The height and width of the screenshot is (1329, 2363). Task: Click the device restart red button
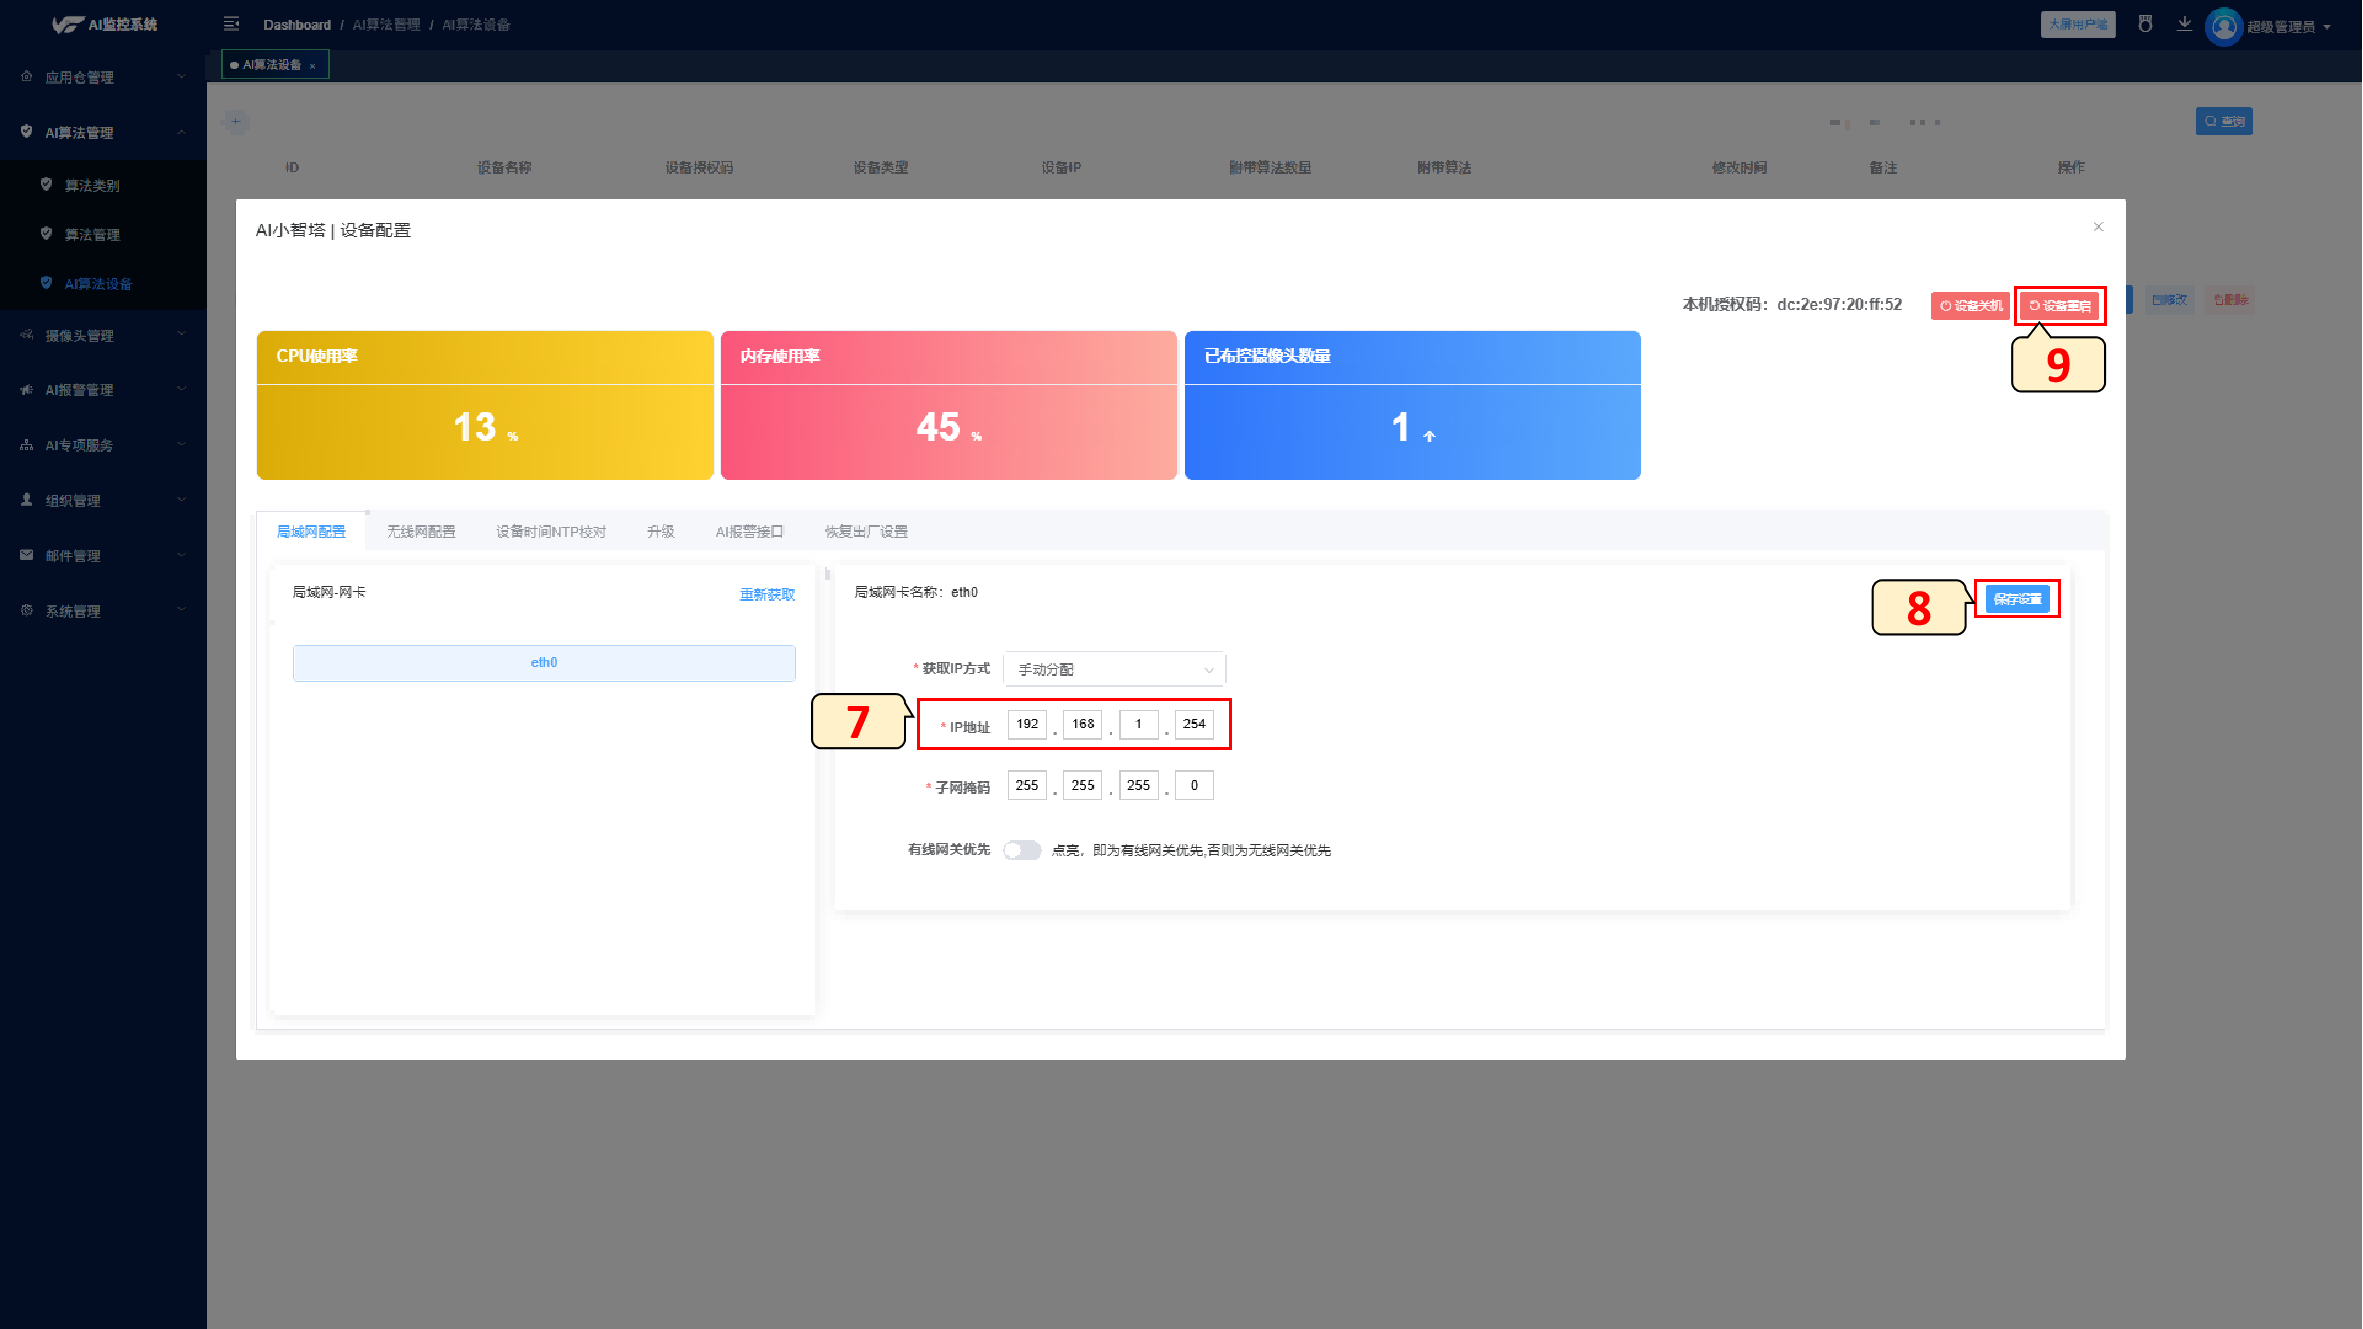tap(2059, 306)
